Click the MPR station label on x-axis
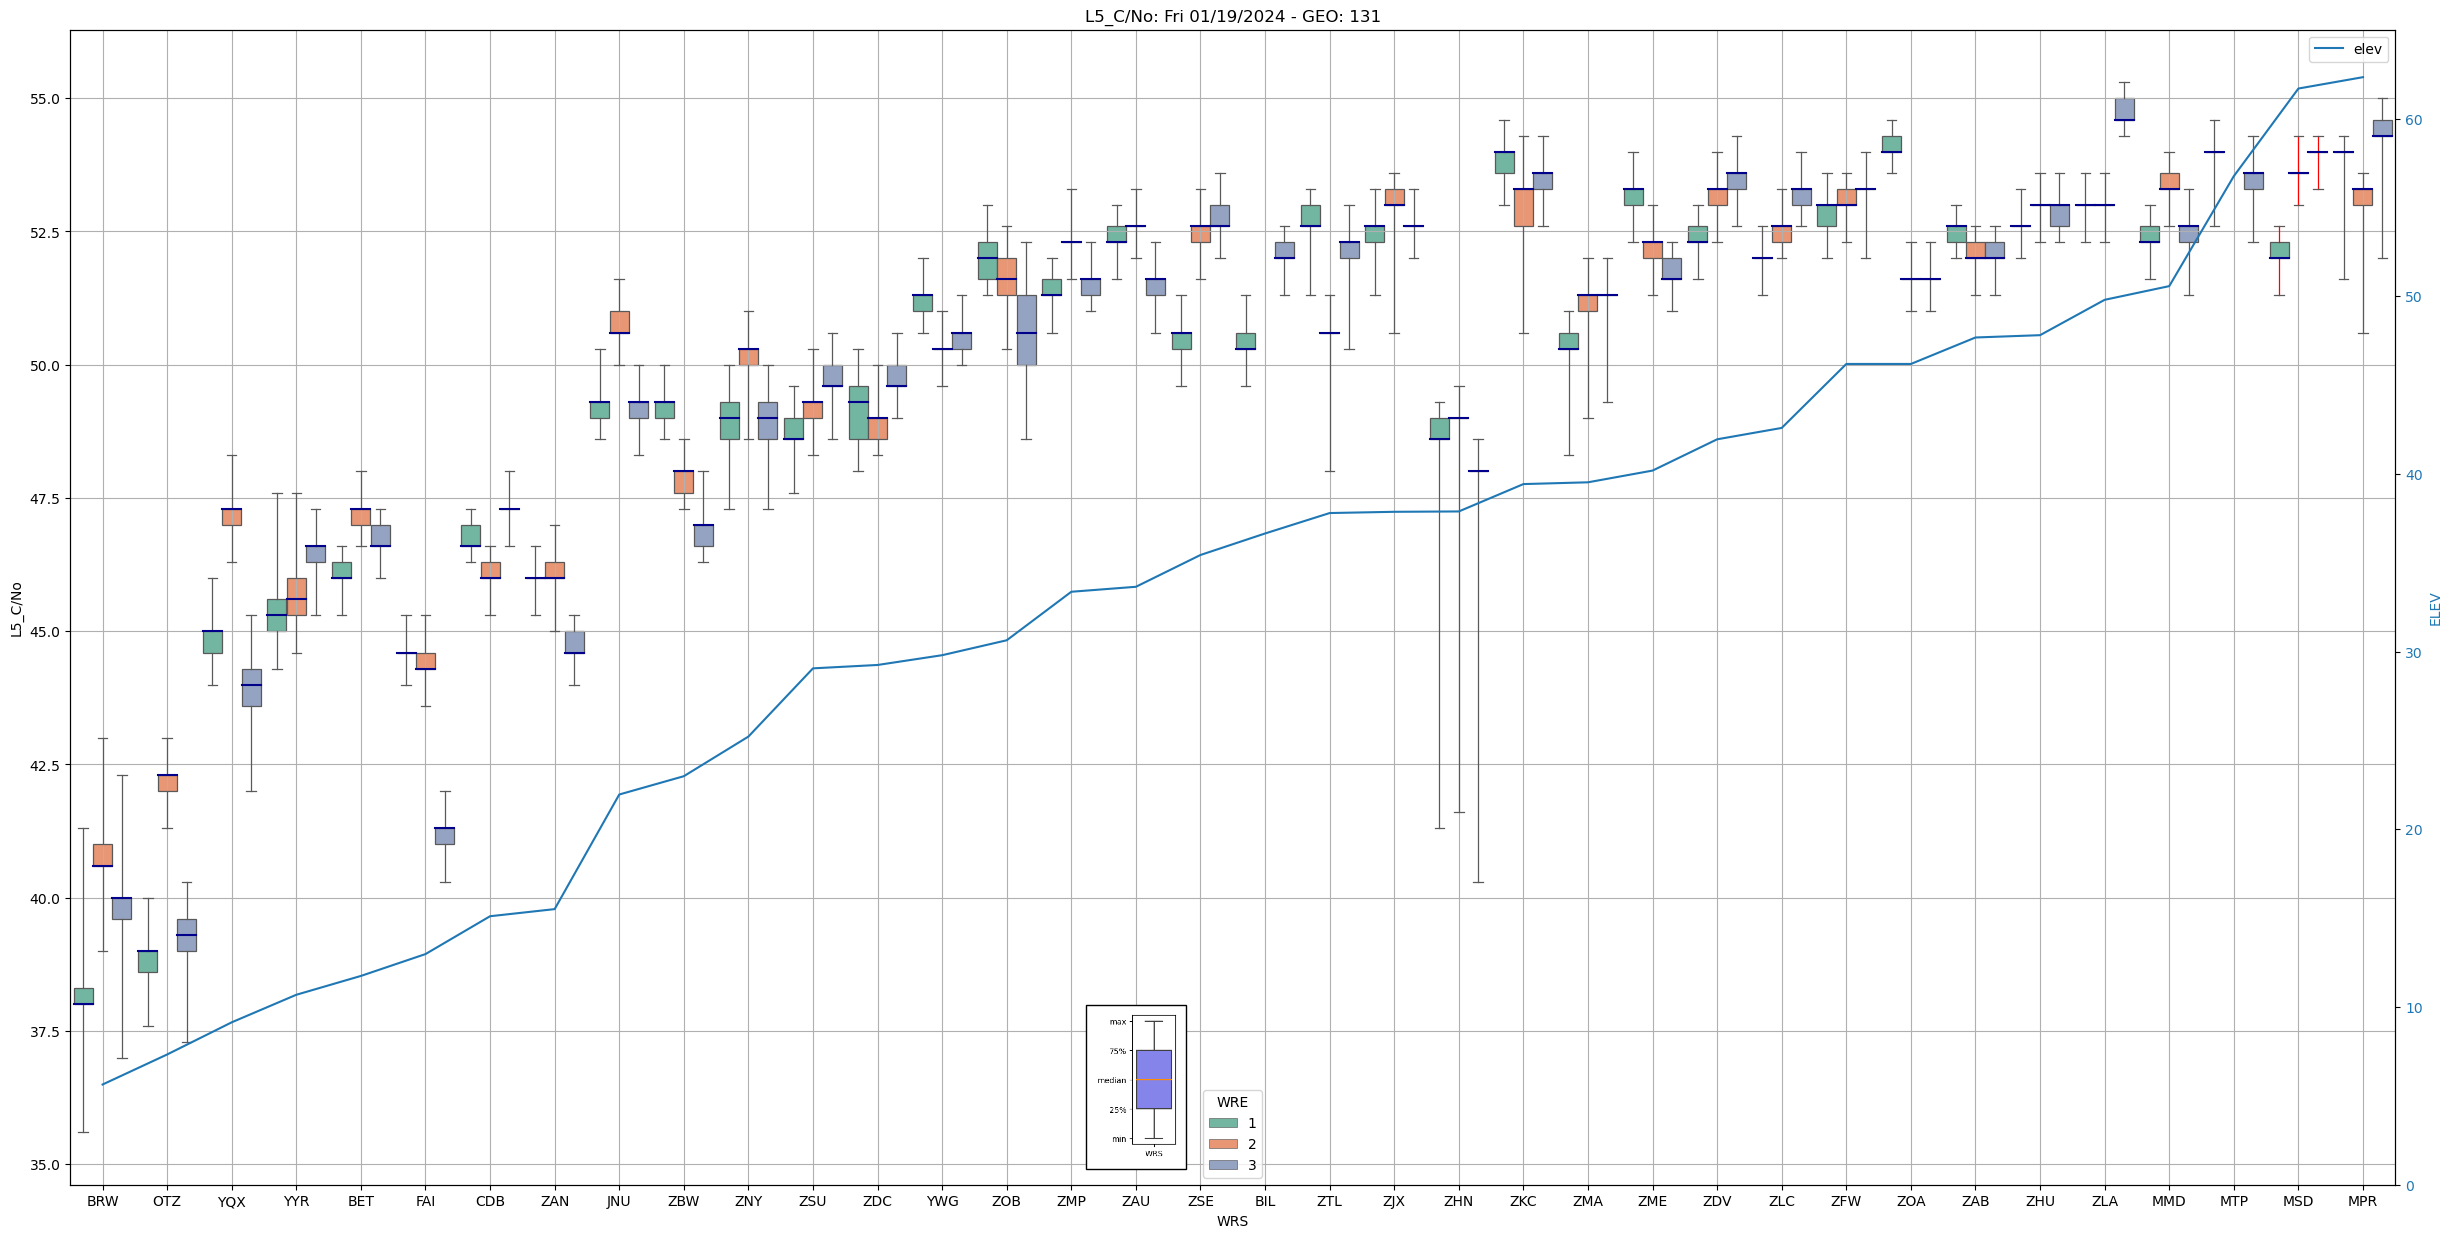The height and width of the screenshot is (1238, 2452). tap(2362, 1201)
